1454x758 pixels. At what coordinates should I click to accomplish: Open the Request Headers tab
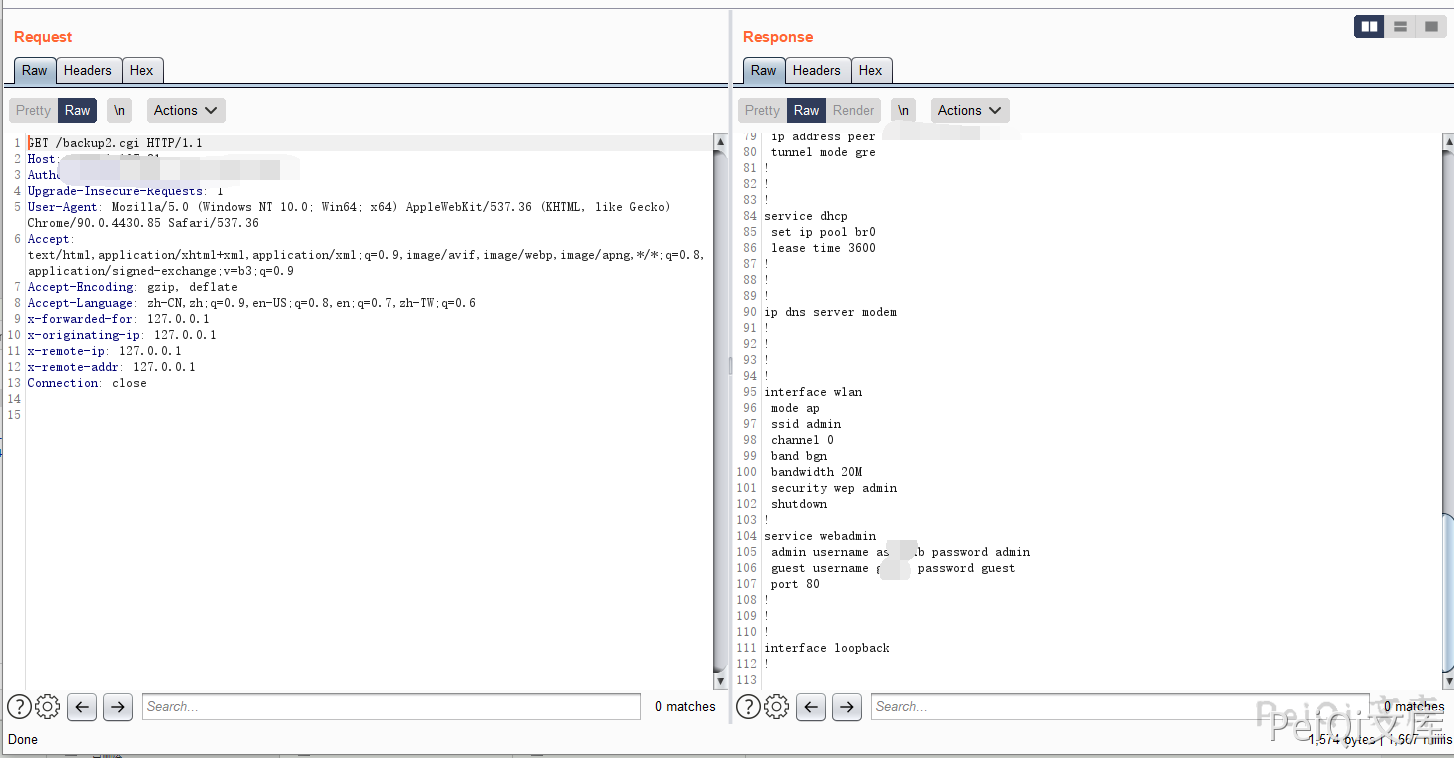tap(88, 70)
